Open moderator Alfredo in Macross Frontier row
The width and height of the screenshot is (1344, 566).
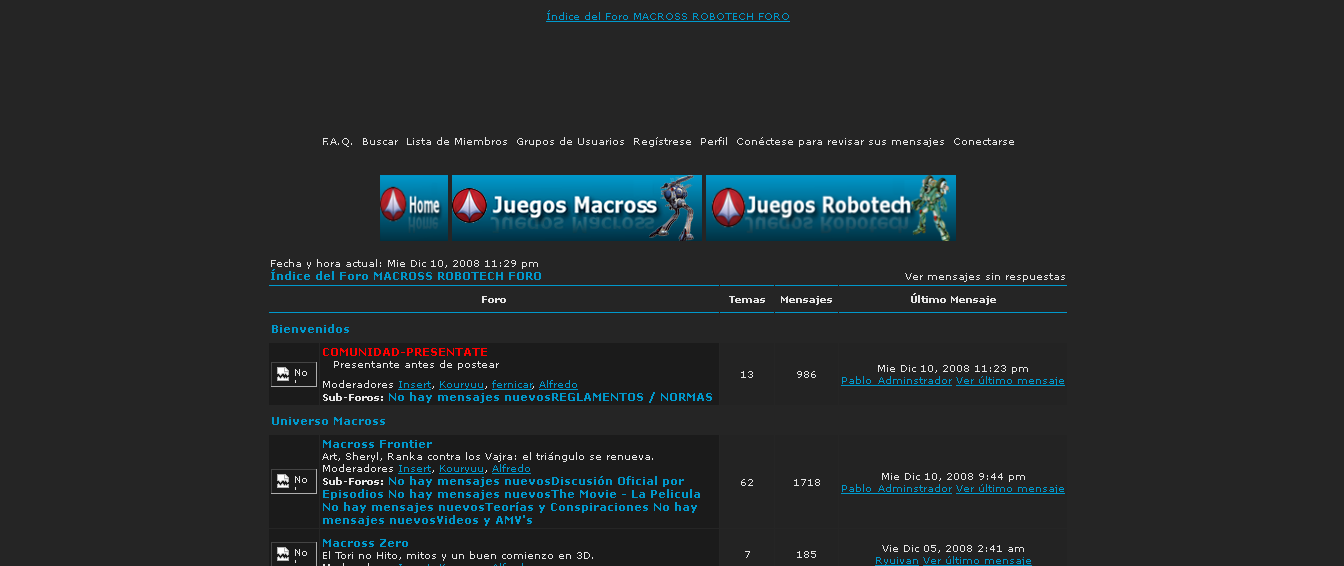pyautogui.click(x=511, y=469)
